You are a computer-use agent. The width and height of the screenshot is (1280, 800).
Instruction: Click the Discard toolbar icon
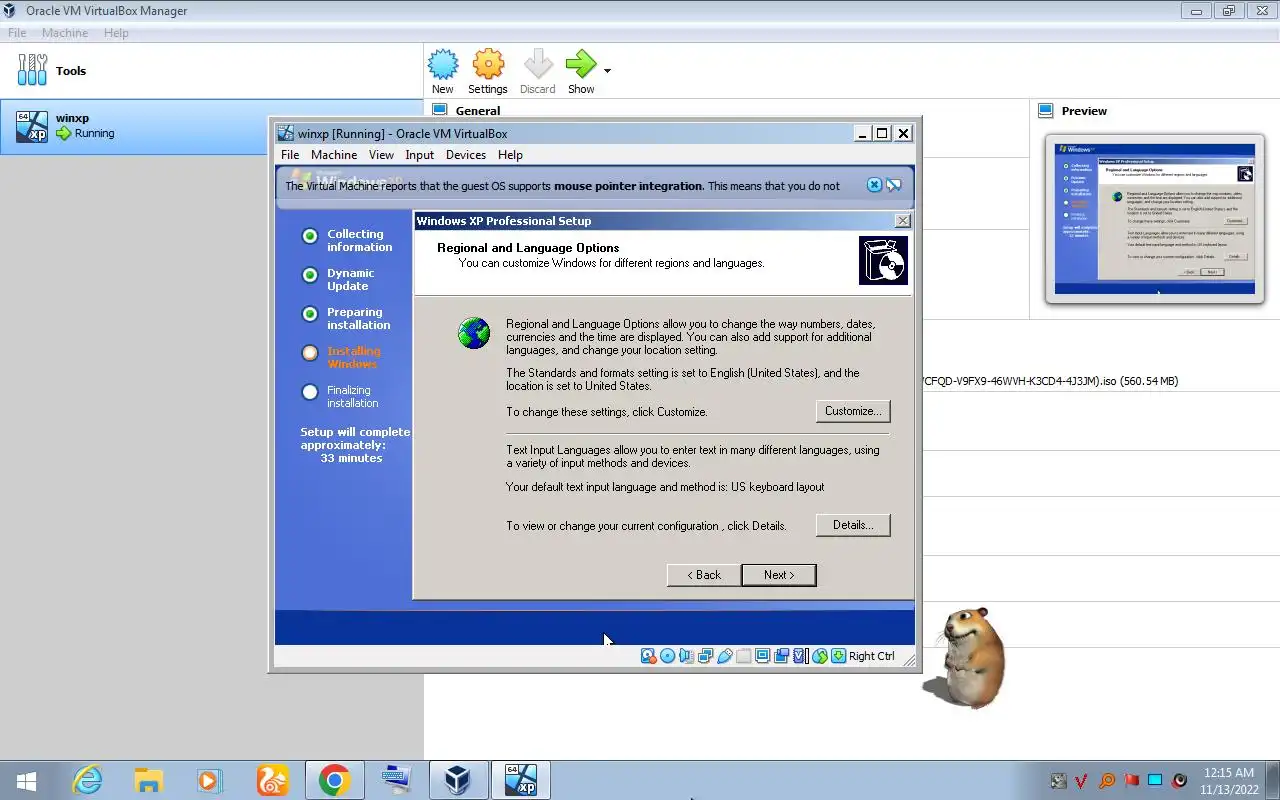click(538, 65)
